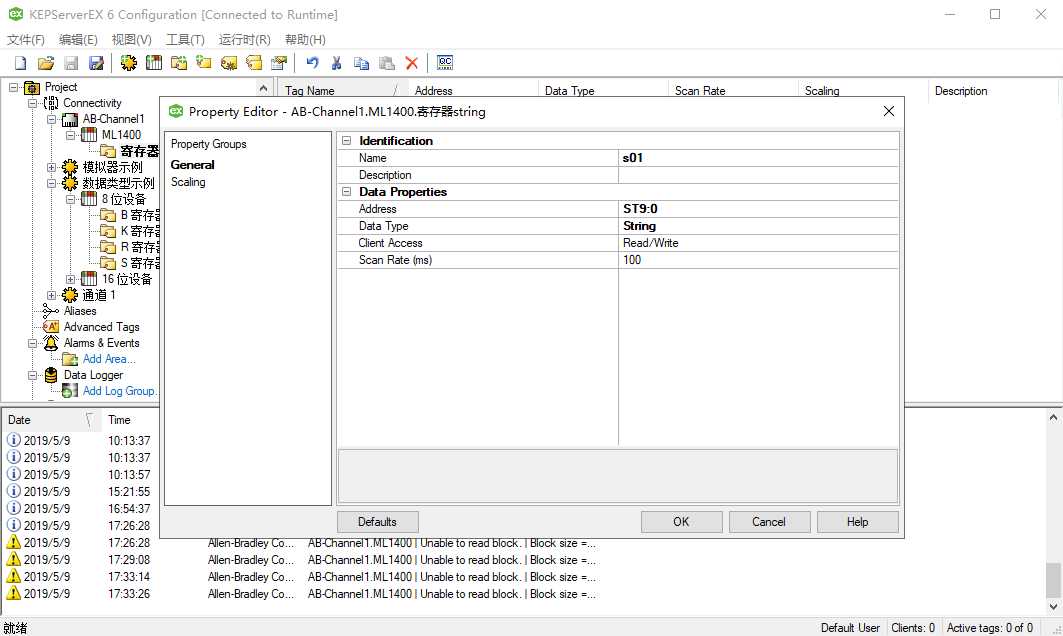Click the New Tag Group icon

[x=179, y=63]
